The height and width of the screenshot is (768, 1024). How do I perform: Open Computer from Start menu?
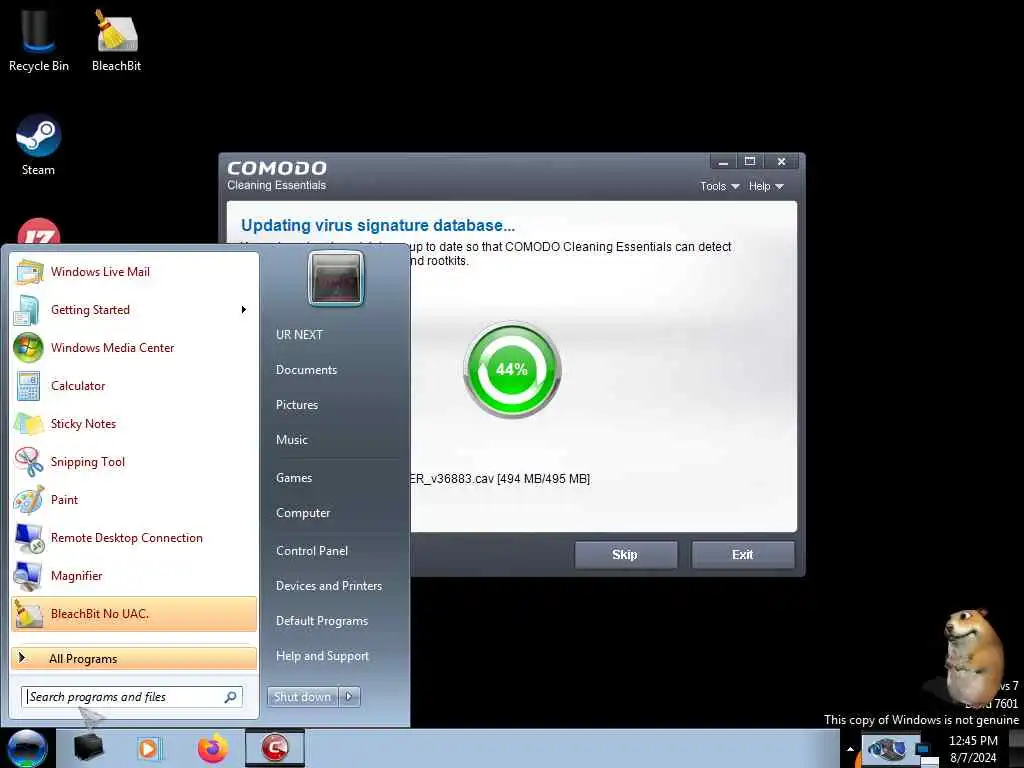(x=303, y=513)
